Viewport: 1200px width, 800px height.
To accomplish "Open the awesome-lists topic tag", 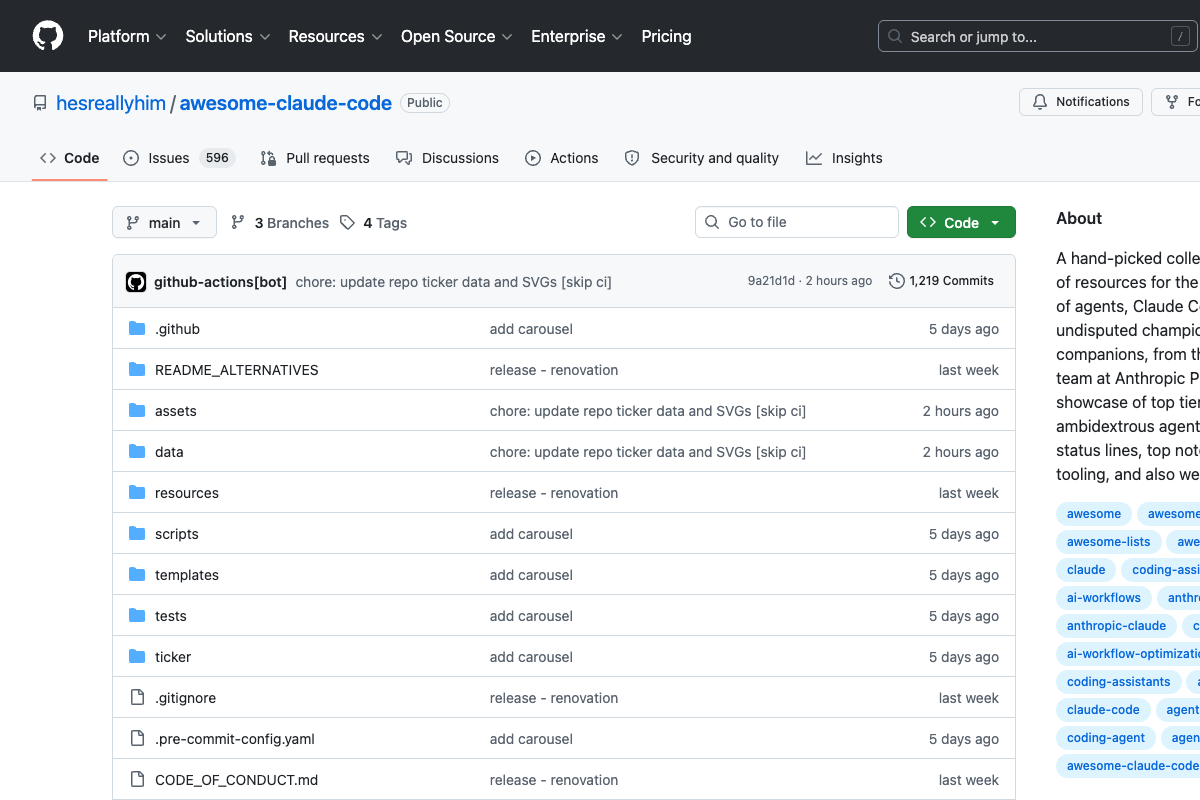I will tap(1108, 542).
